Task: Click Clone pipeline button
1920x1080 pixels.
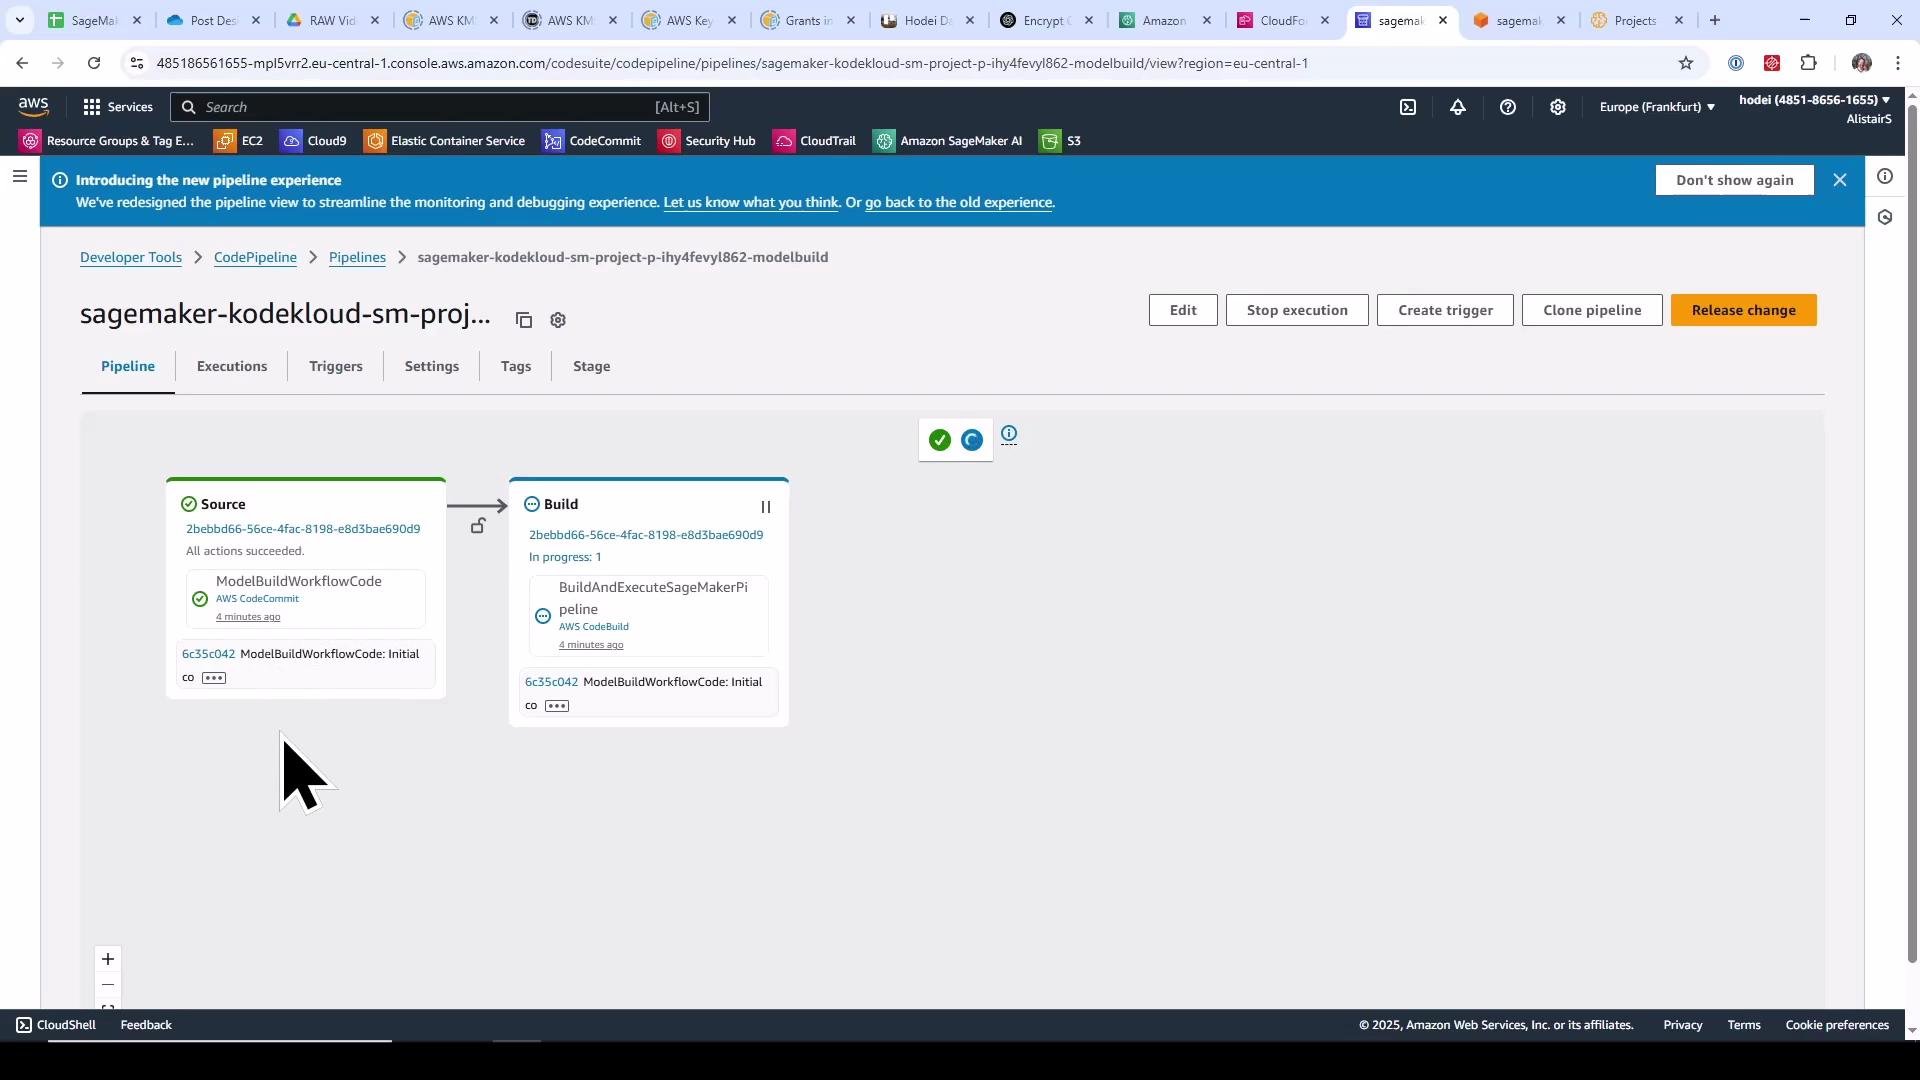Action: pyautogui.click(x=1592, y=310)
